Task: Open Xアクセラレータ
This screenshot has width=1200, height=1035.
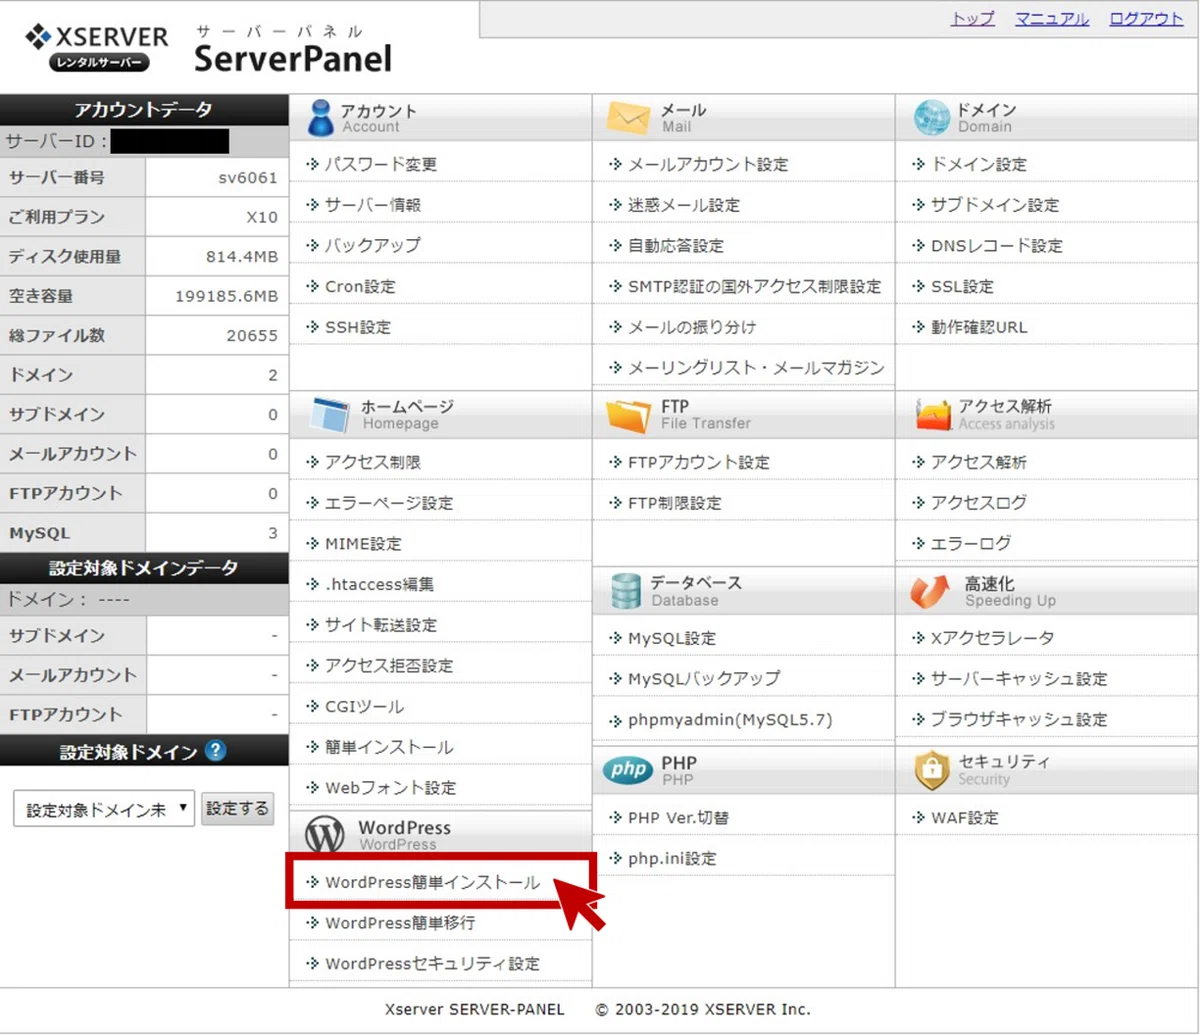Action: click(x=993, y=638)
